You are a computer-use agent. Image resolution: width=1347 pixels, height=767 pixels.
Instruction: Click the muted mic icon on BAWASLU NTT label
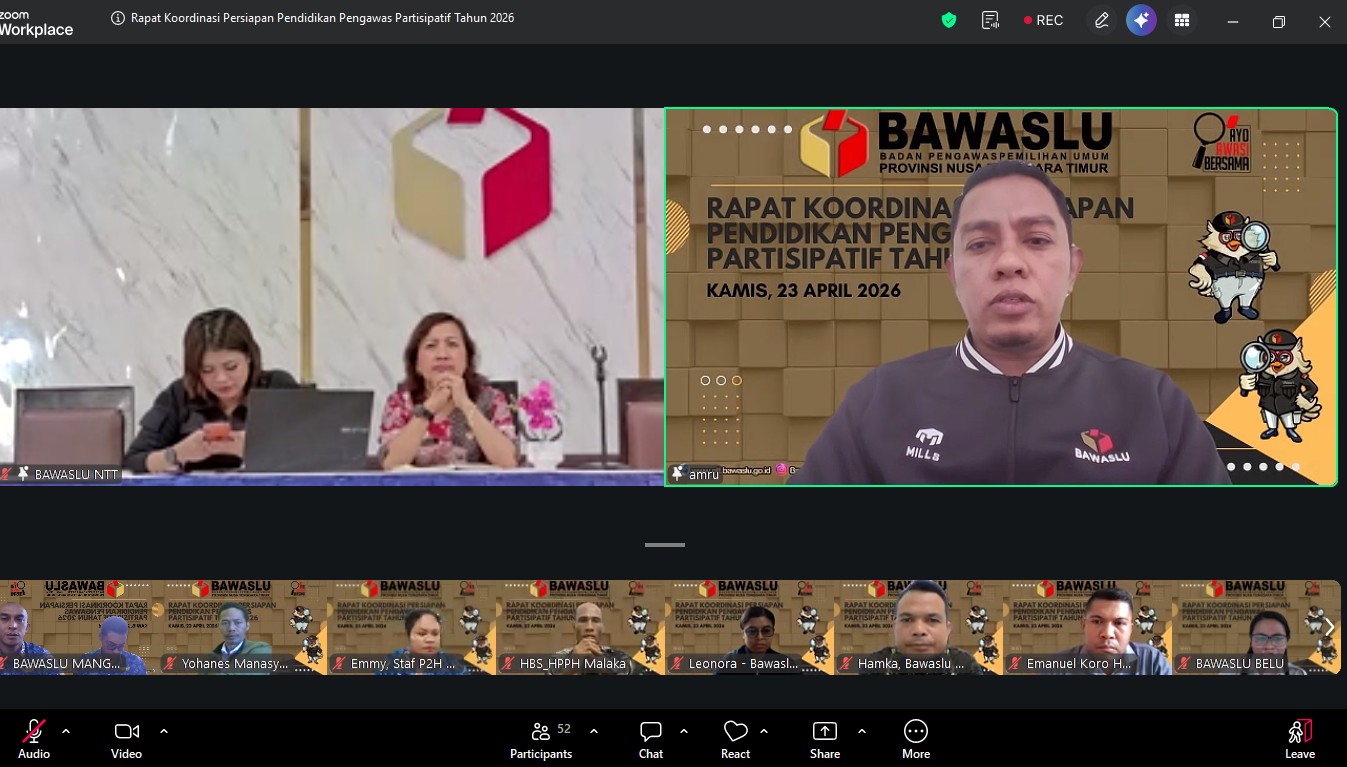pos(6,474)
